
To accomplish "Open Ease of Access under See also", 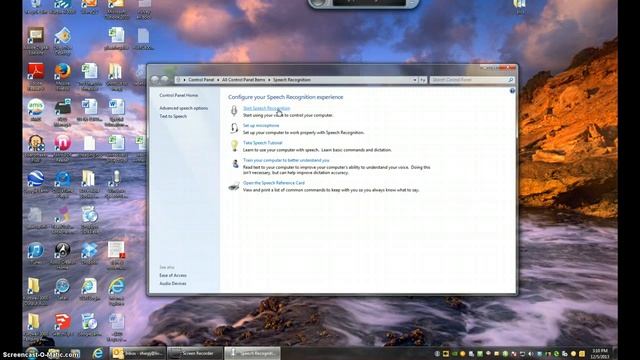I will 173,276.
